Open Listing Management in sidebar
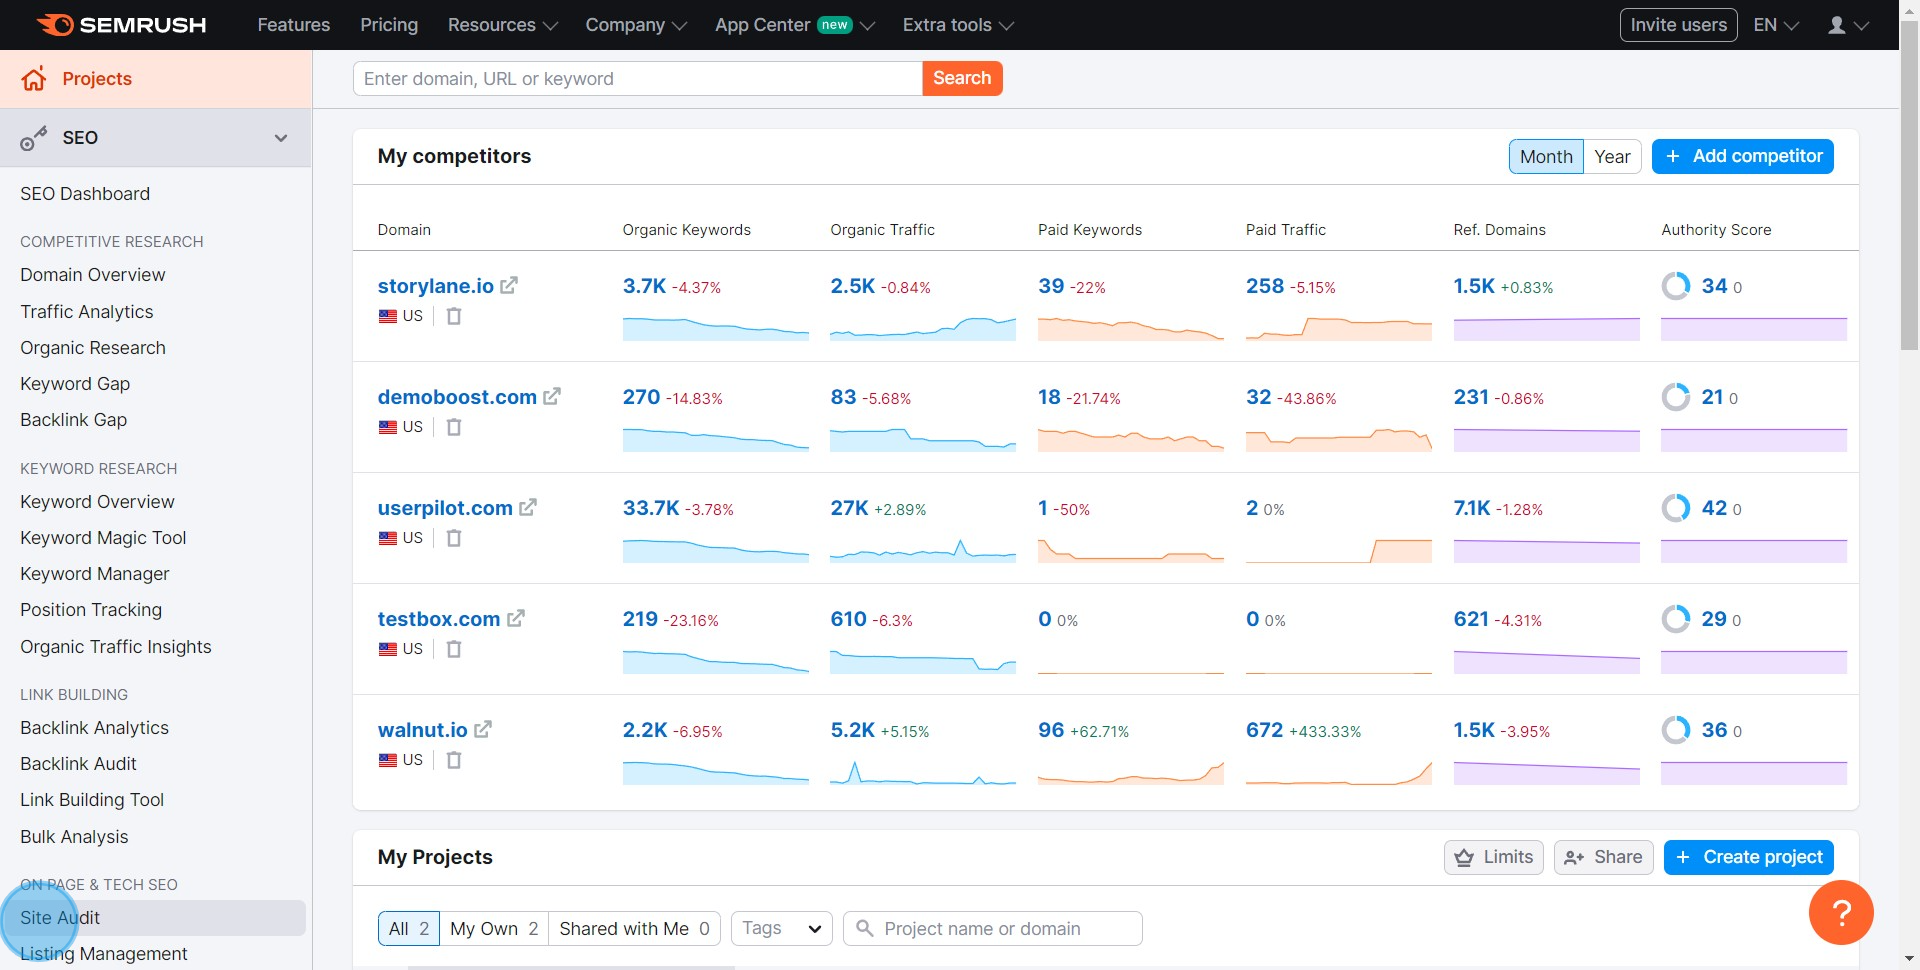The width and height of the screenshot is (1920, 970). pos(104,954)
